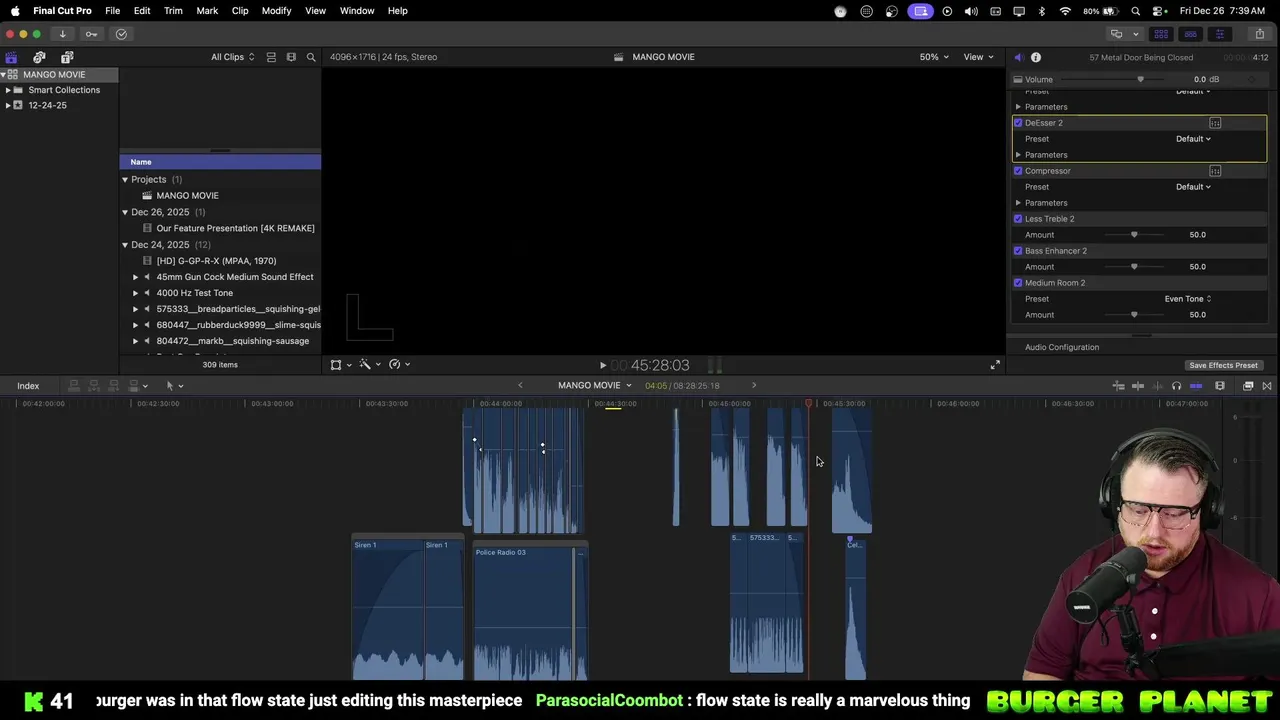This screenshot has height=720, width=1280.
Task: Go back in timeline history arrow
Action: (x=520, y=386)
